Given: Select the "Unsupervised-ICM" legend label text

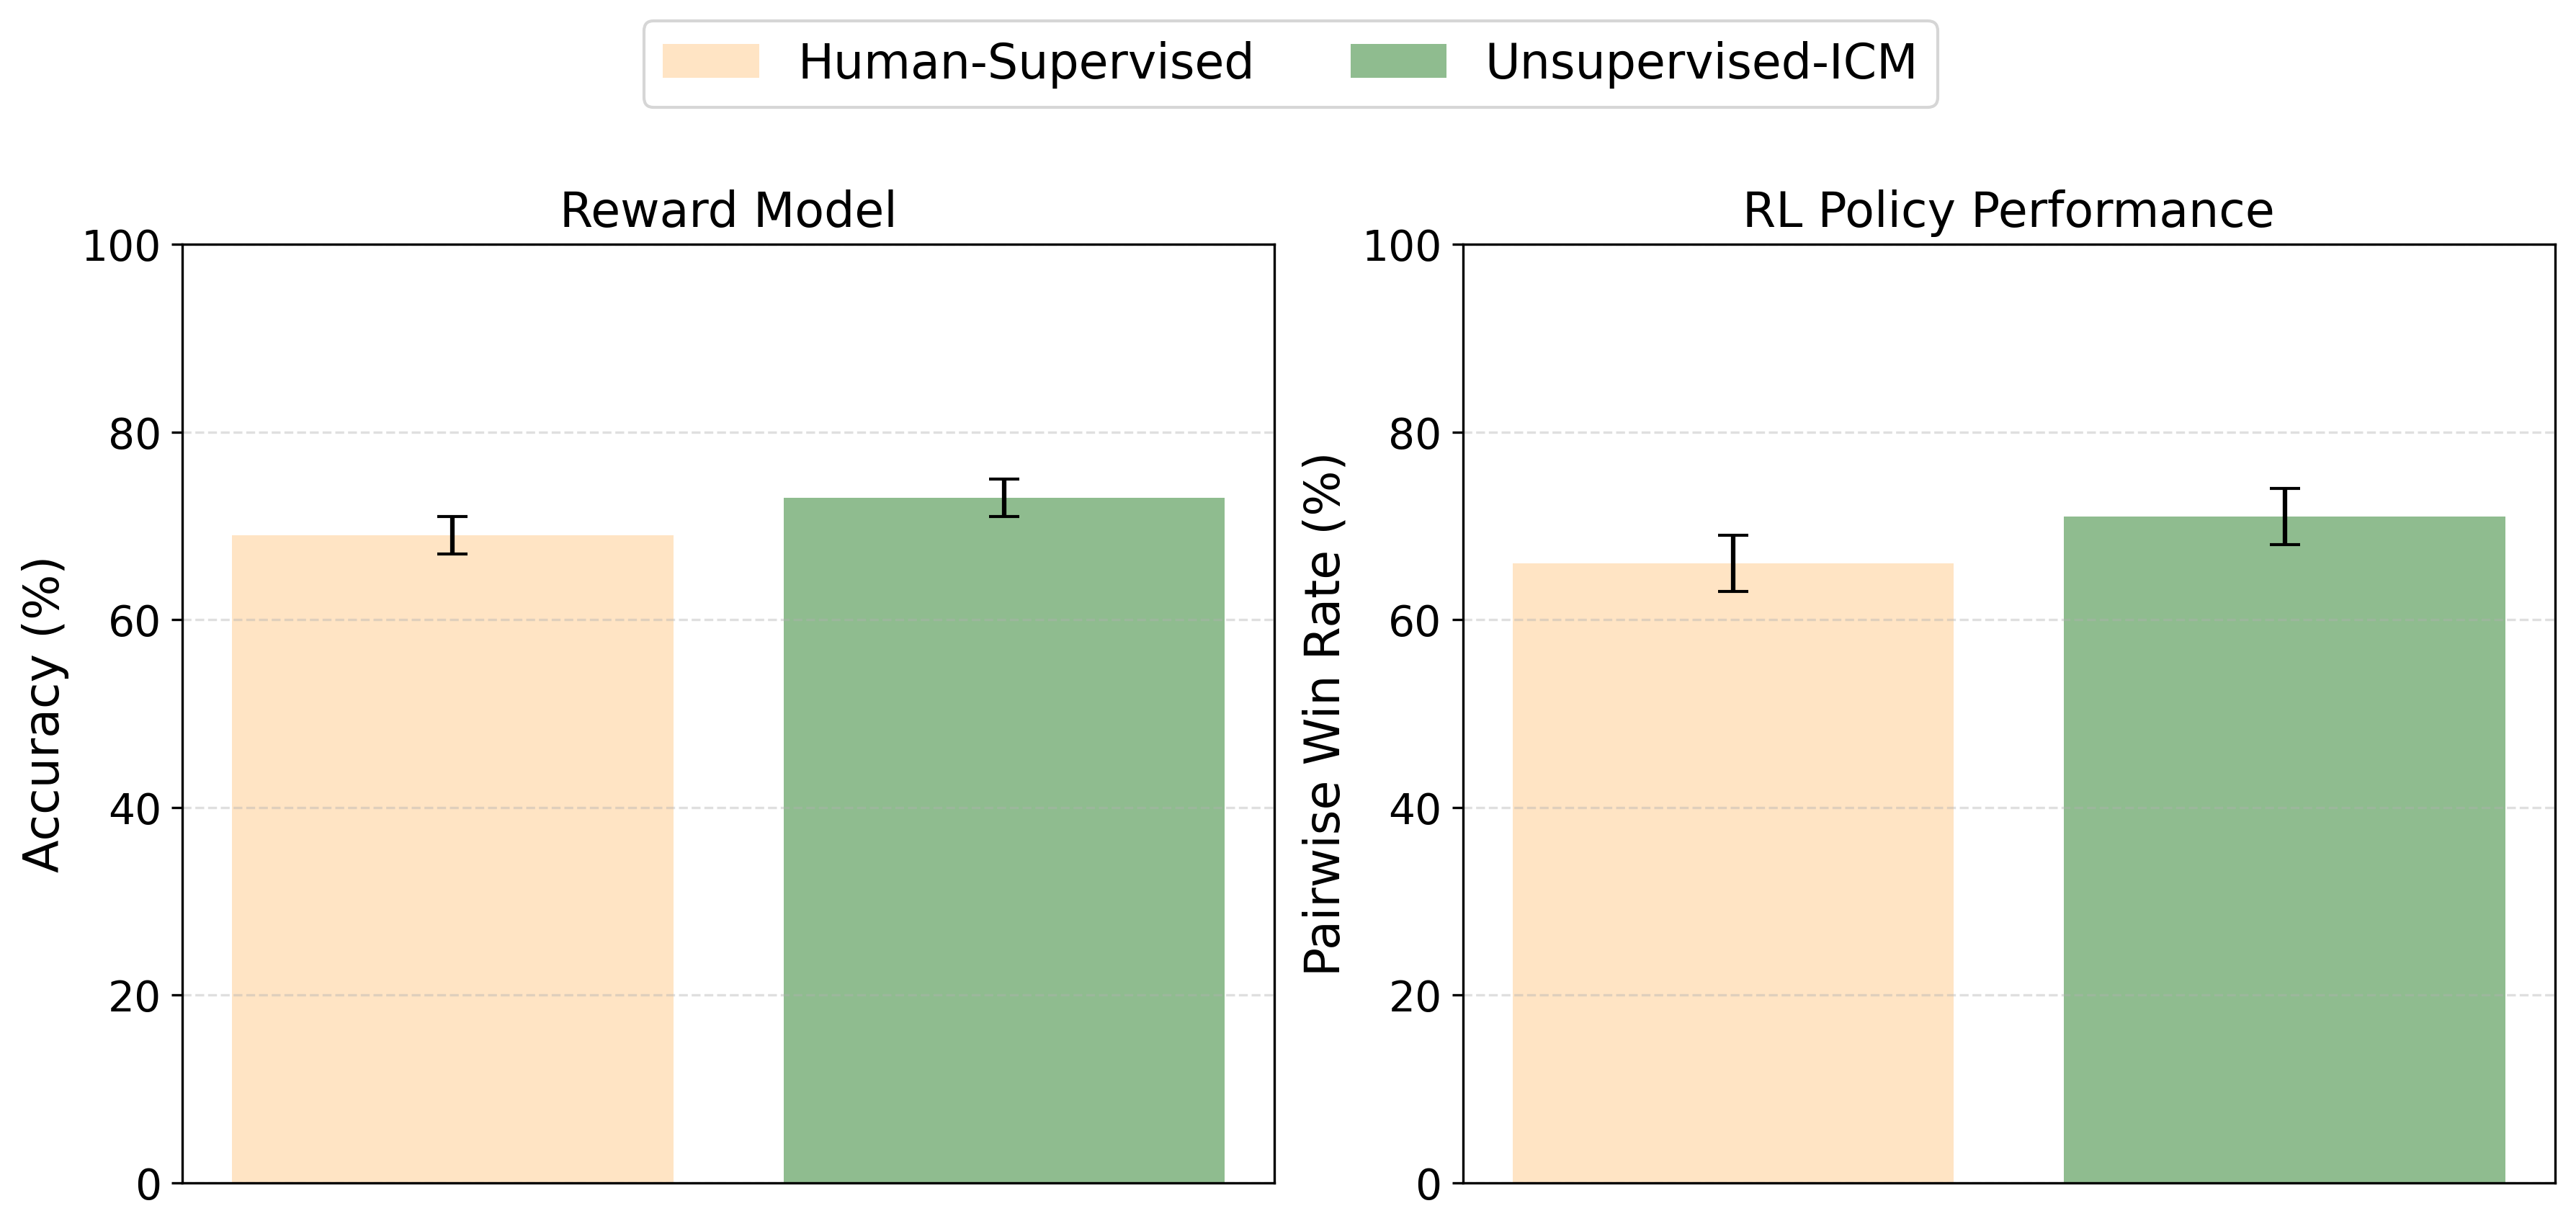Looking at the screenshot, I should click(1700, 62).
